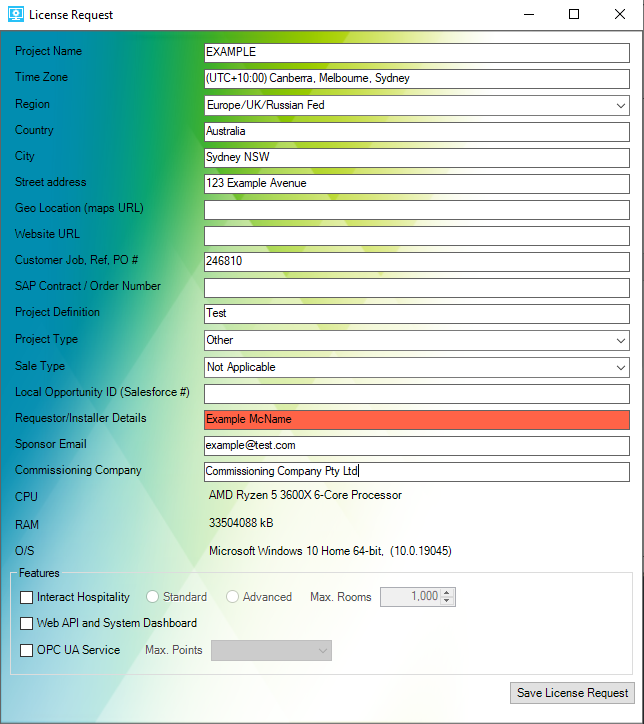The image size is (644, 724).
Task: Maximize the License Request window
Action: click(574, 15)
